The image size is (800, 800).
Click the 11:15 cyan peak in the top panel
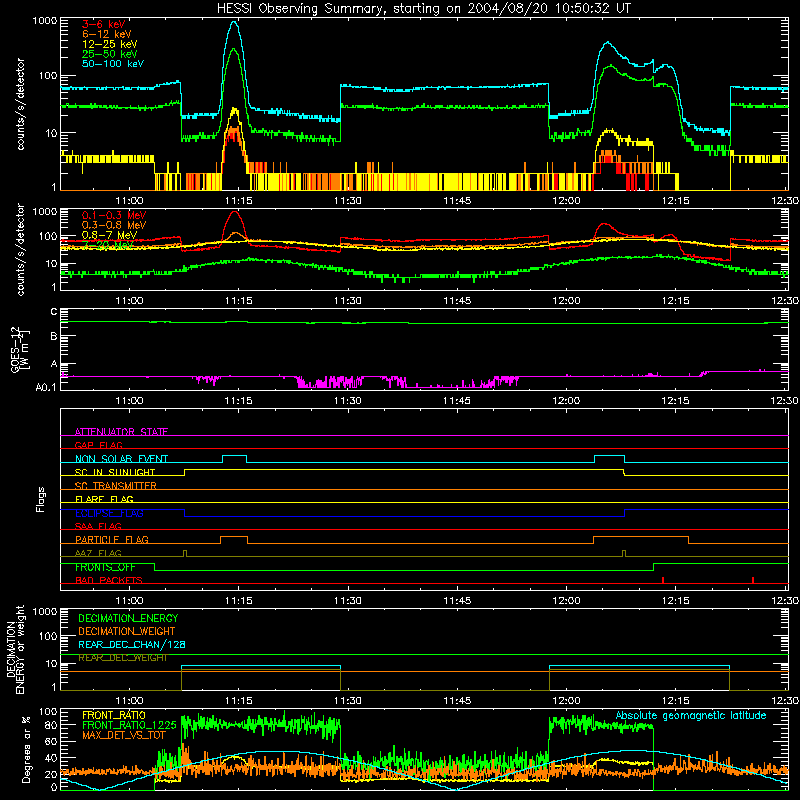(234, 23)
